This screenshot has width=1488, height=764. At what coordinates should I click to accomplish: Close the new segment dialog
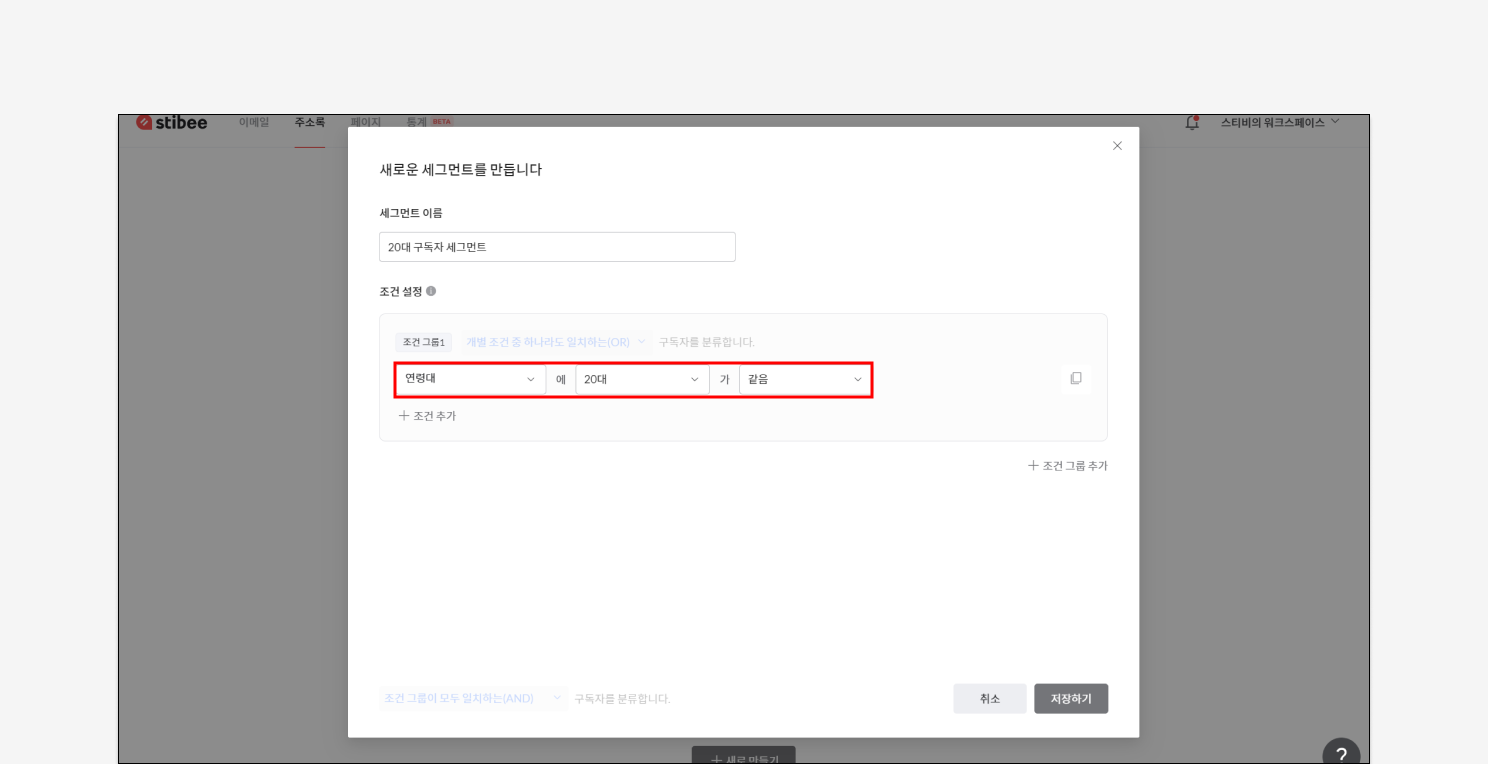(x=1117, y=146)
